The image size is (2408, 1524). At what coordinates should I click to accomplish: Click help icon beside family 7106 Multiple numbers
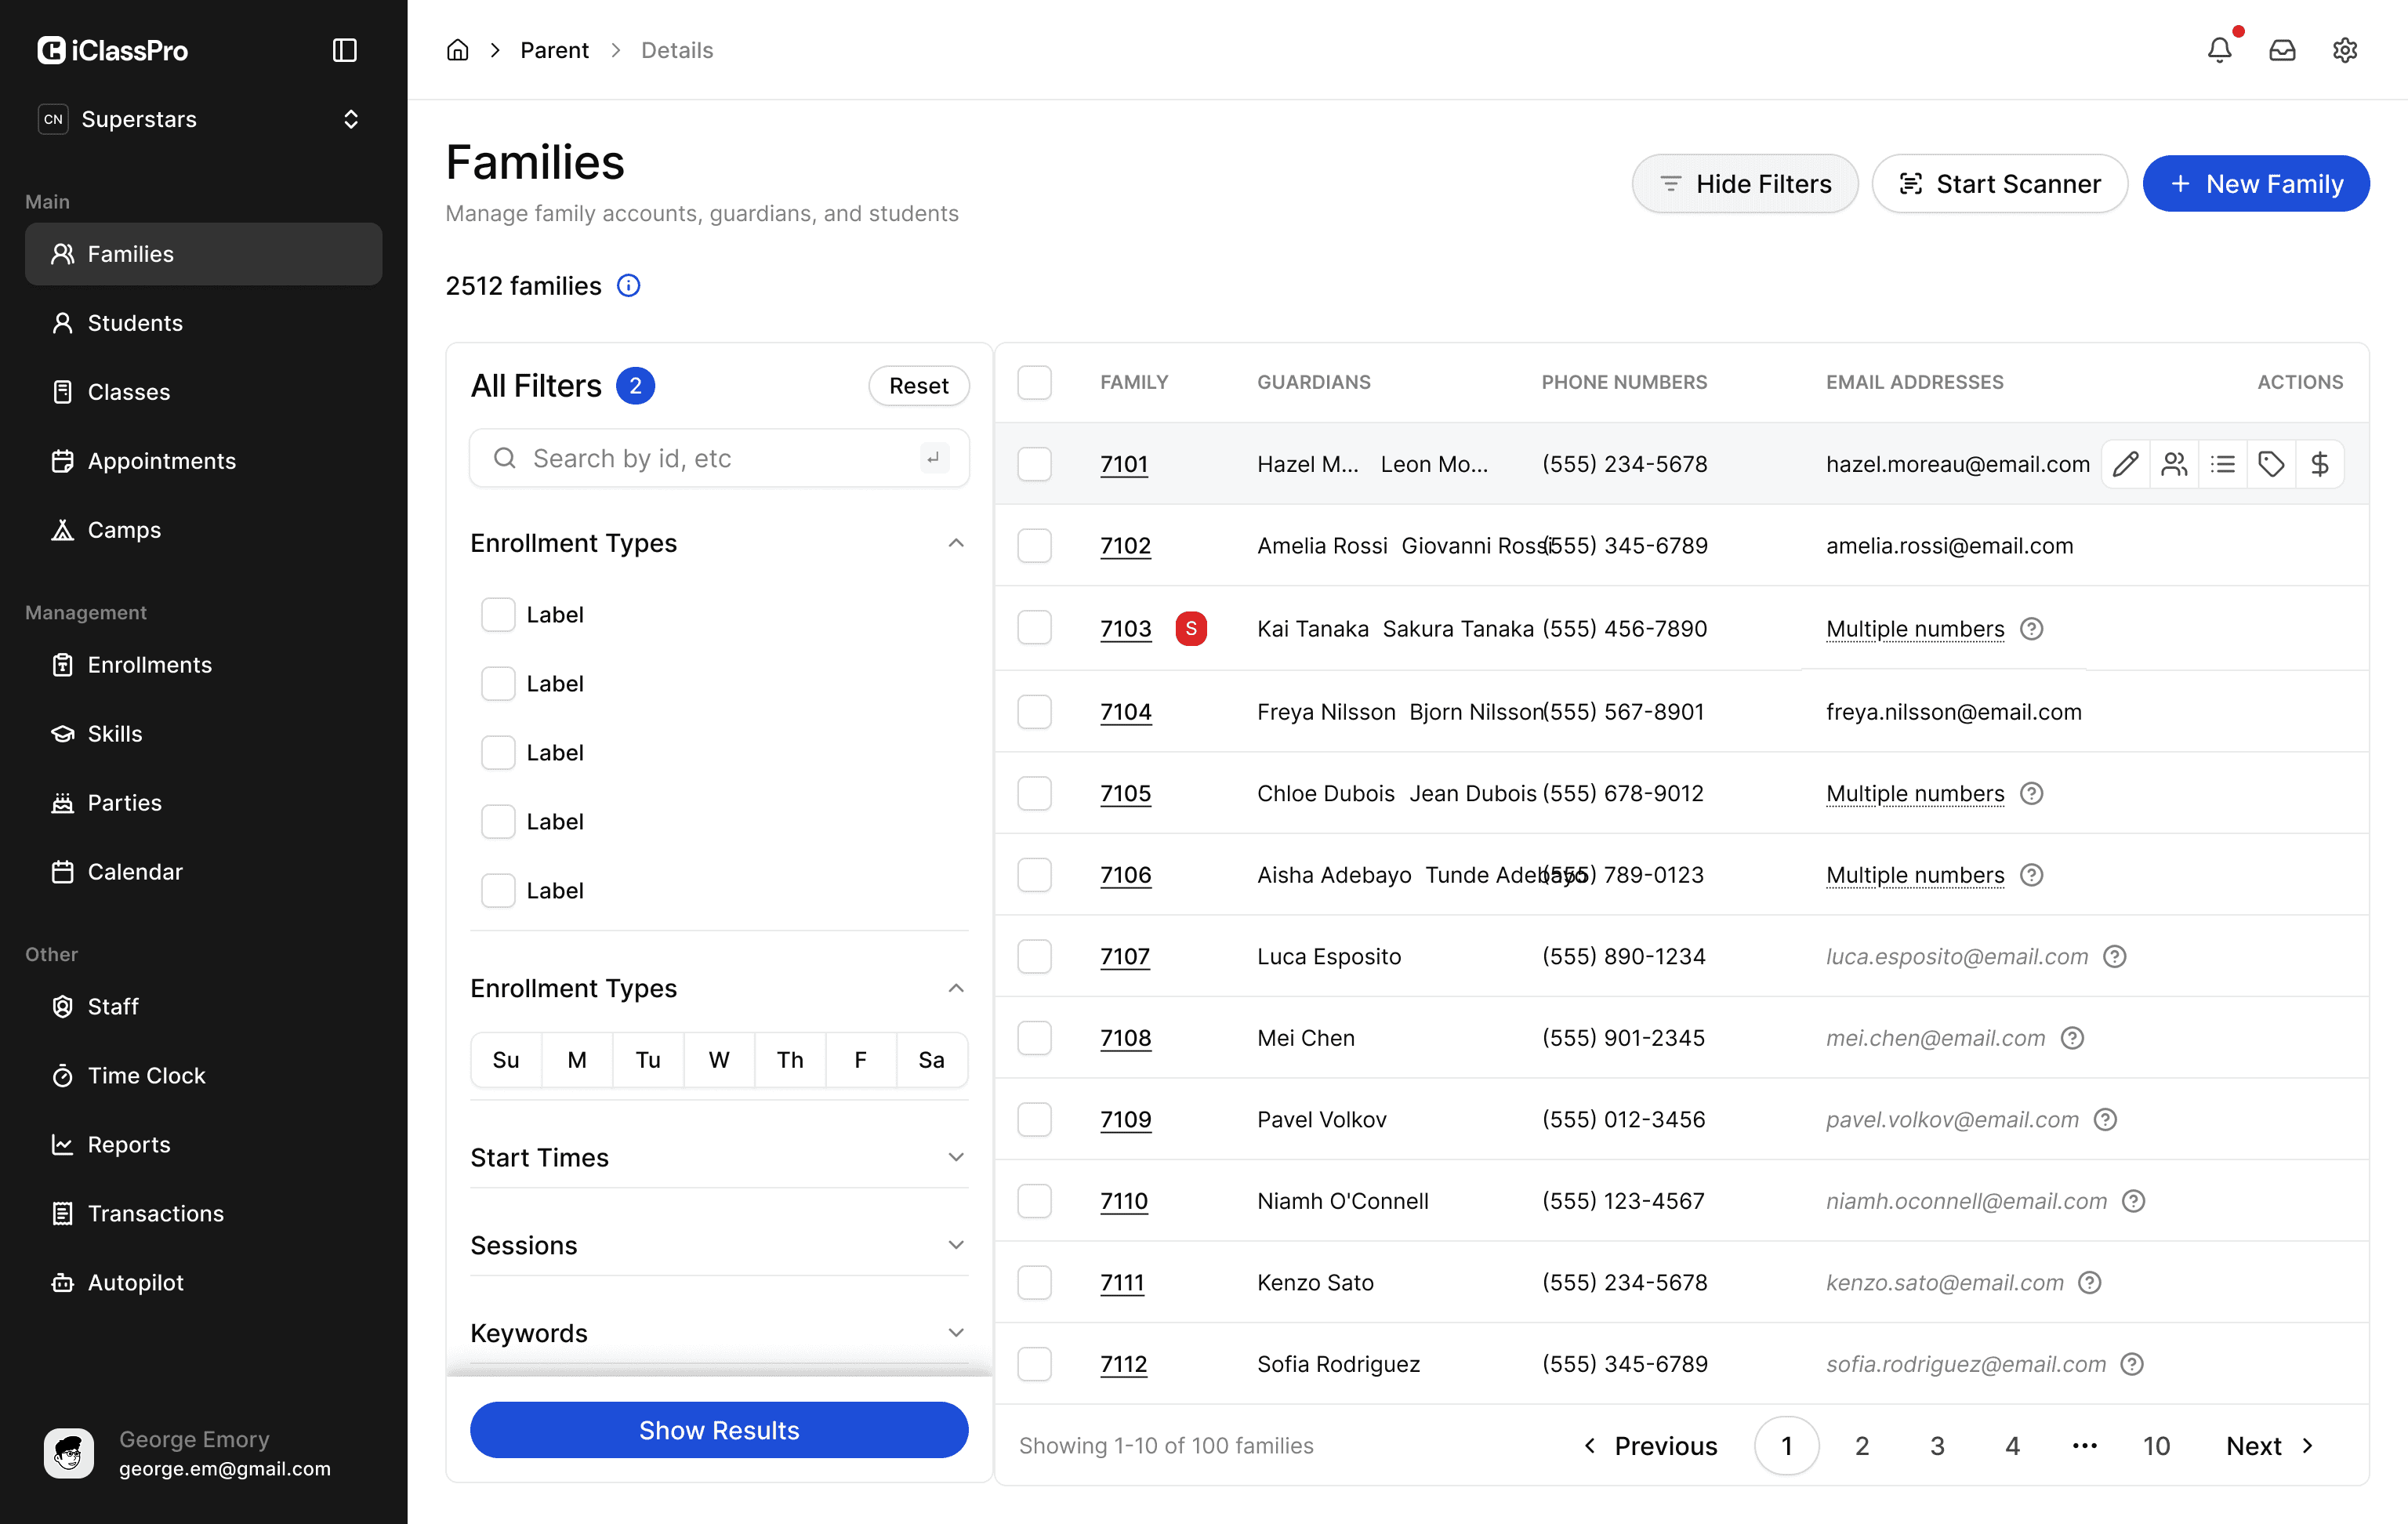[x=2031, y=875]
